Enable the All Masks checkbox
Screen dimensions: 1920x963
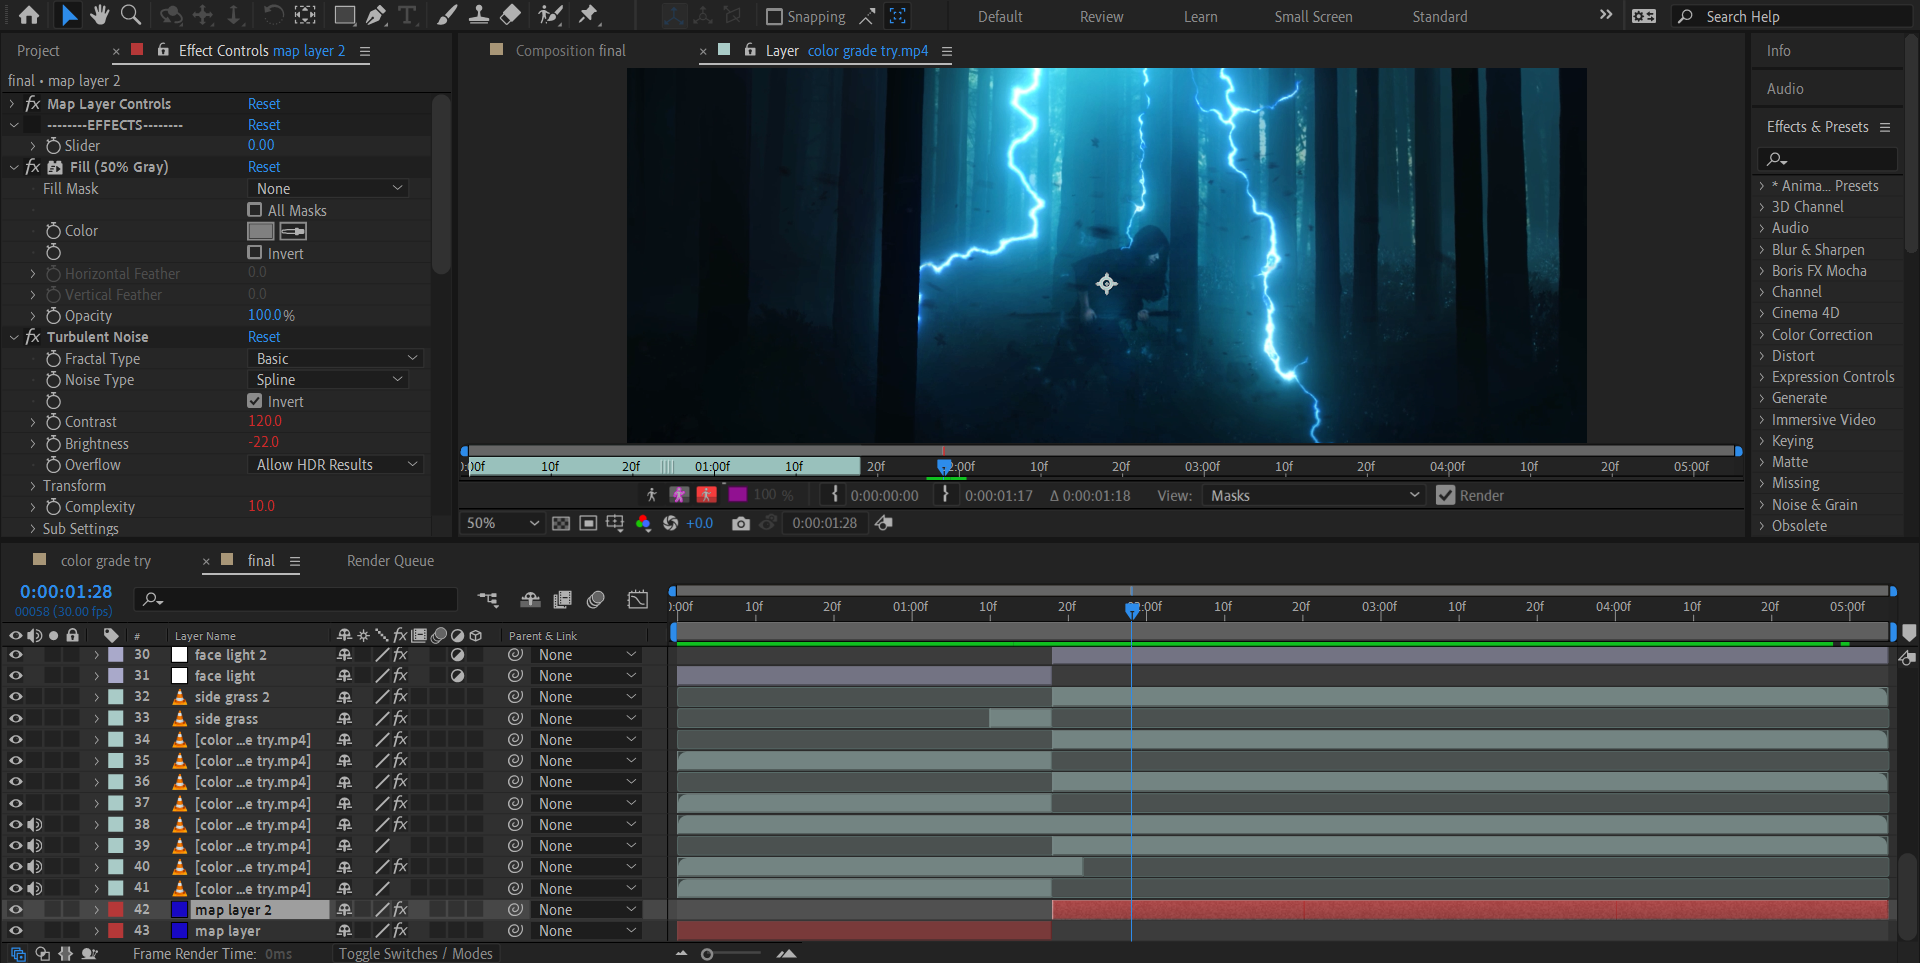point(255,210)
